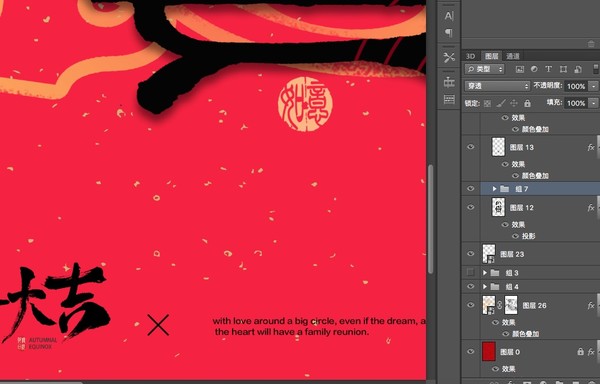Open the crossed tools presets panel icon
This screenshot has height=384, width=600.
(x=449, y=57)
